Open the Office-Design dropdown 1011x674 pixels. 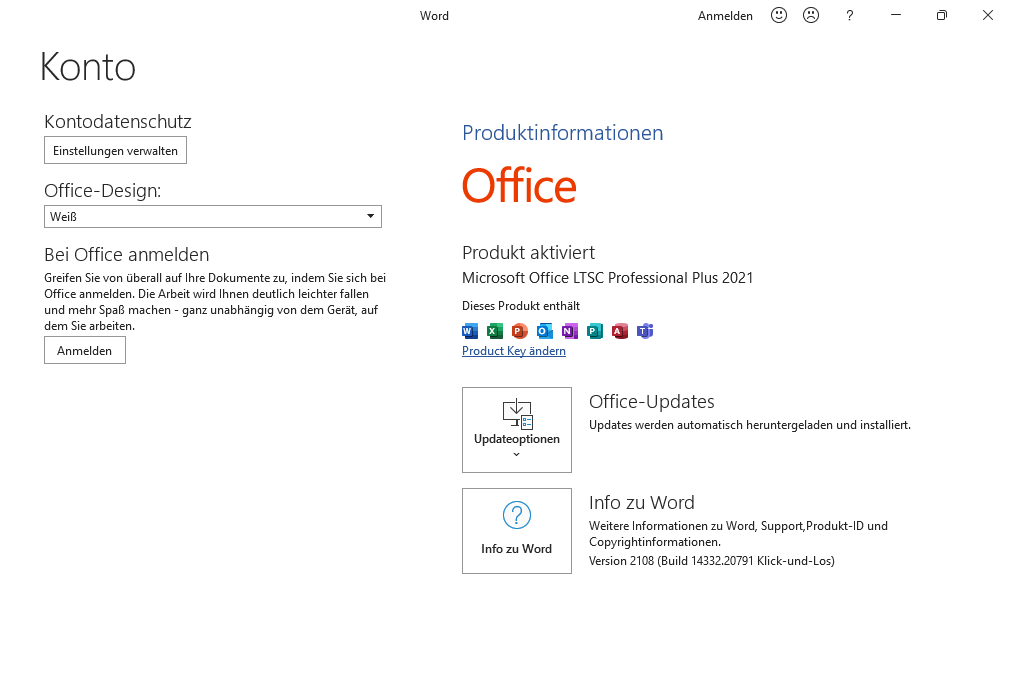(x=213, y=216)
